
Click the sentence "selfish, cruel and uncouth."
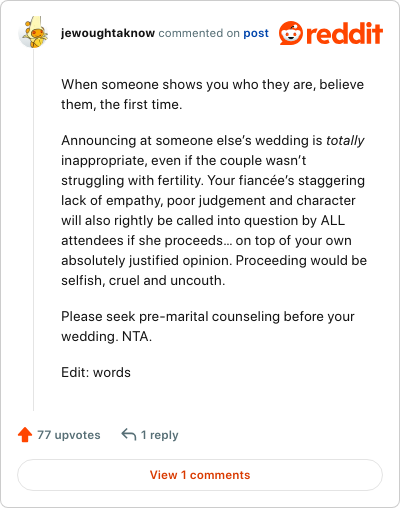(x=143, y=281)
